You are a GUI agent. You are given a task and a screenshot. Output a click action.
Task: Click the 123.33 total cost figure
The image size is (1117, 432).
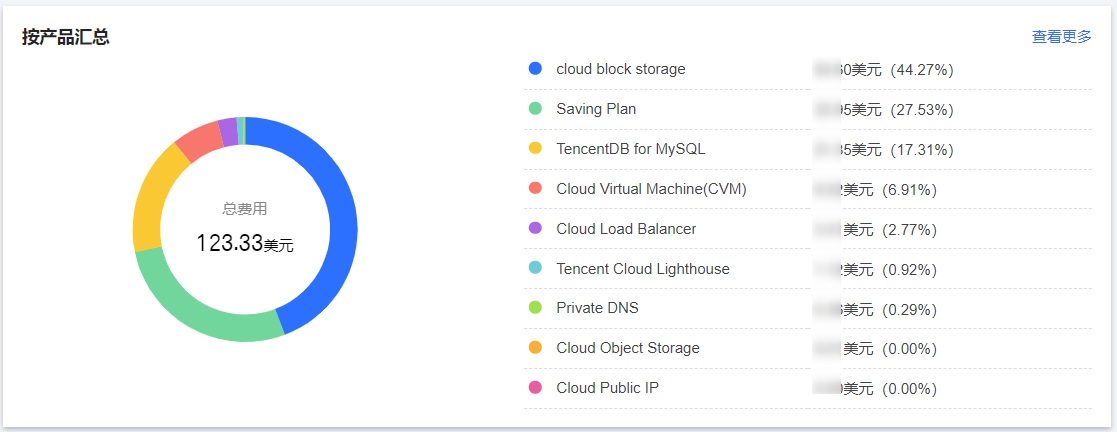pyautogui.click(x=229, y=243)
